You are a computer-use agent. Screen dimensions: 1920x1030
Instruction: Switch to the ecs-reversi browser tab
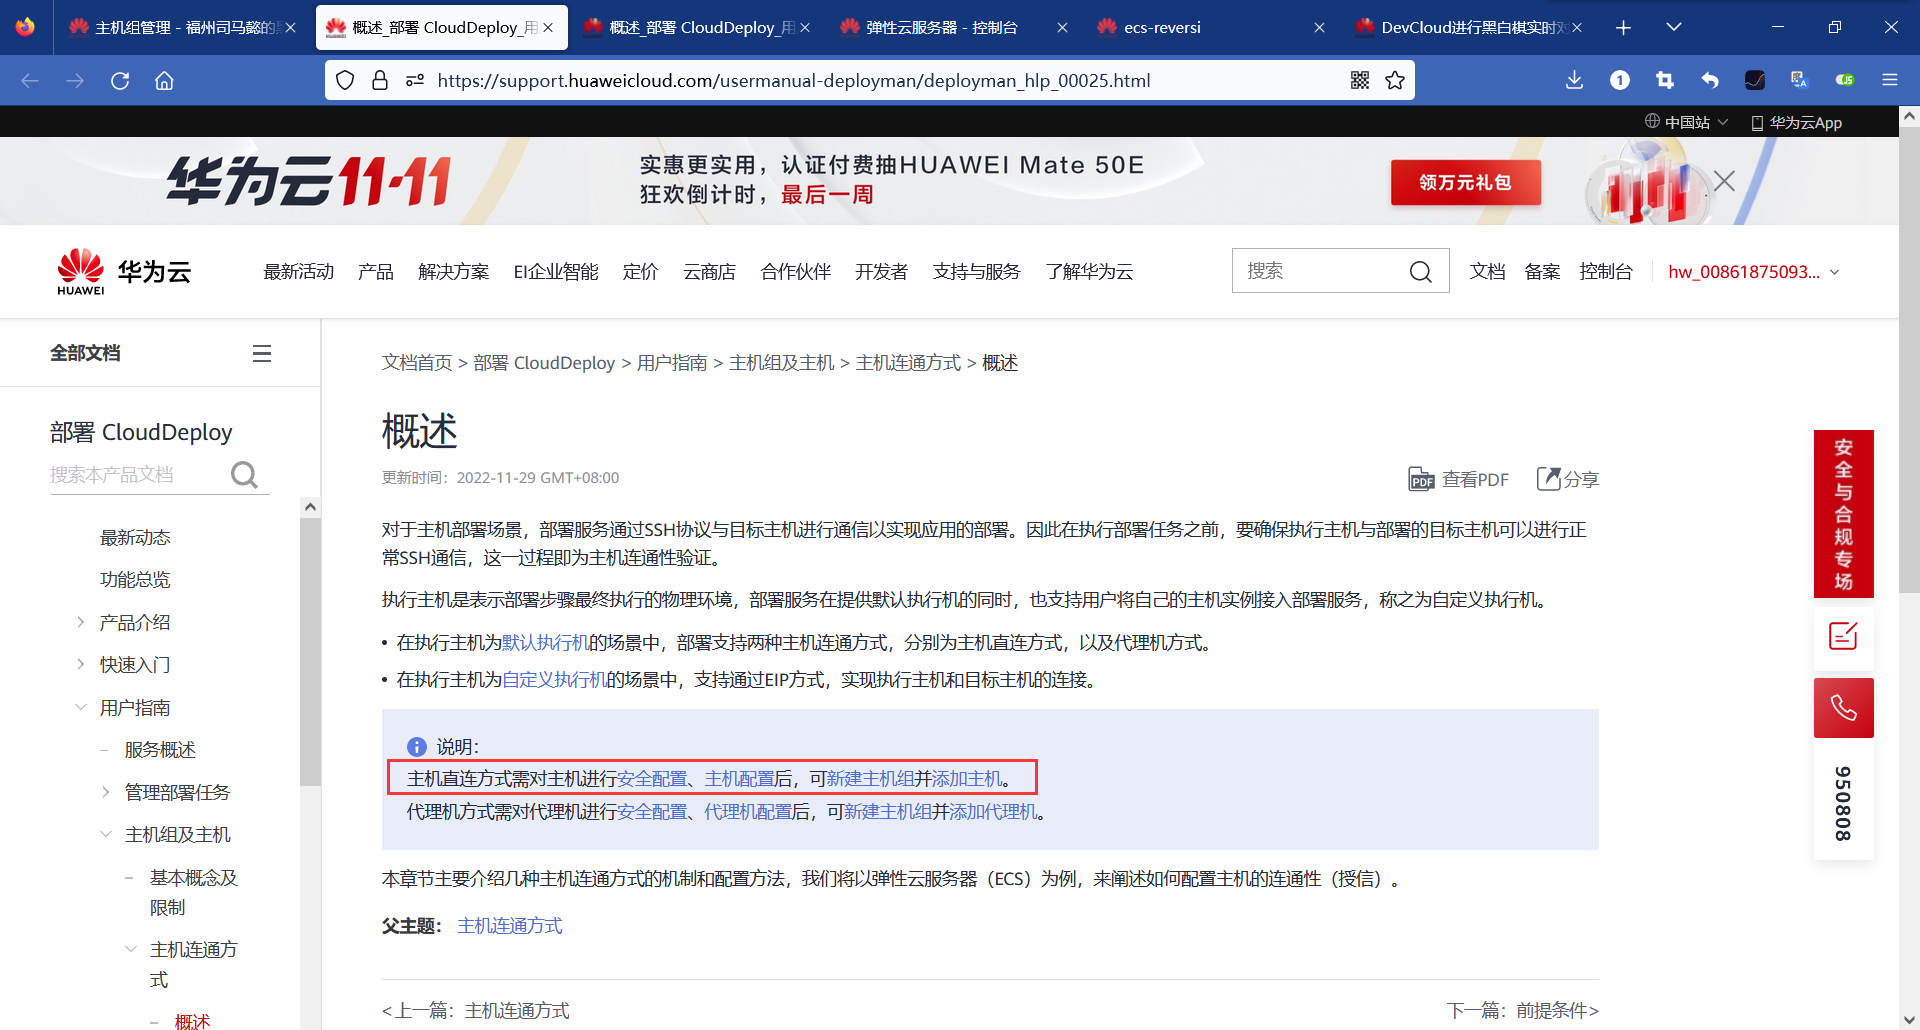(1163, 27)
